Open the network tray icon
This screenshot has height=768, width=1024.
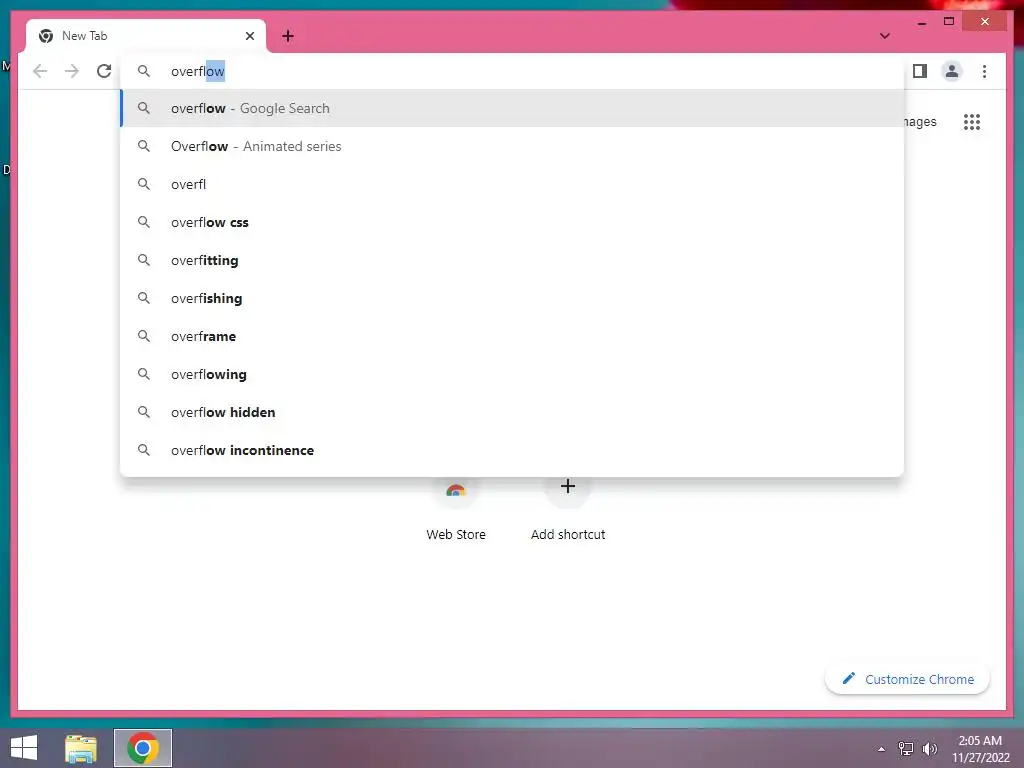tap(906, 749)
